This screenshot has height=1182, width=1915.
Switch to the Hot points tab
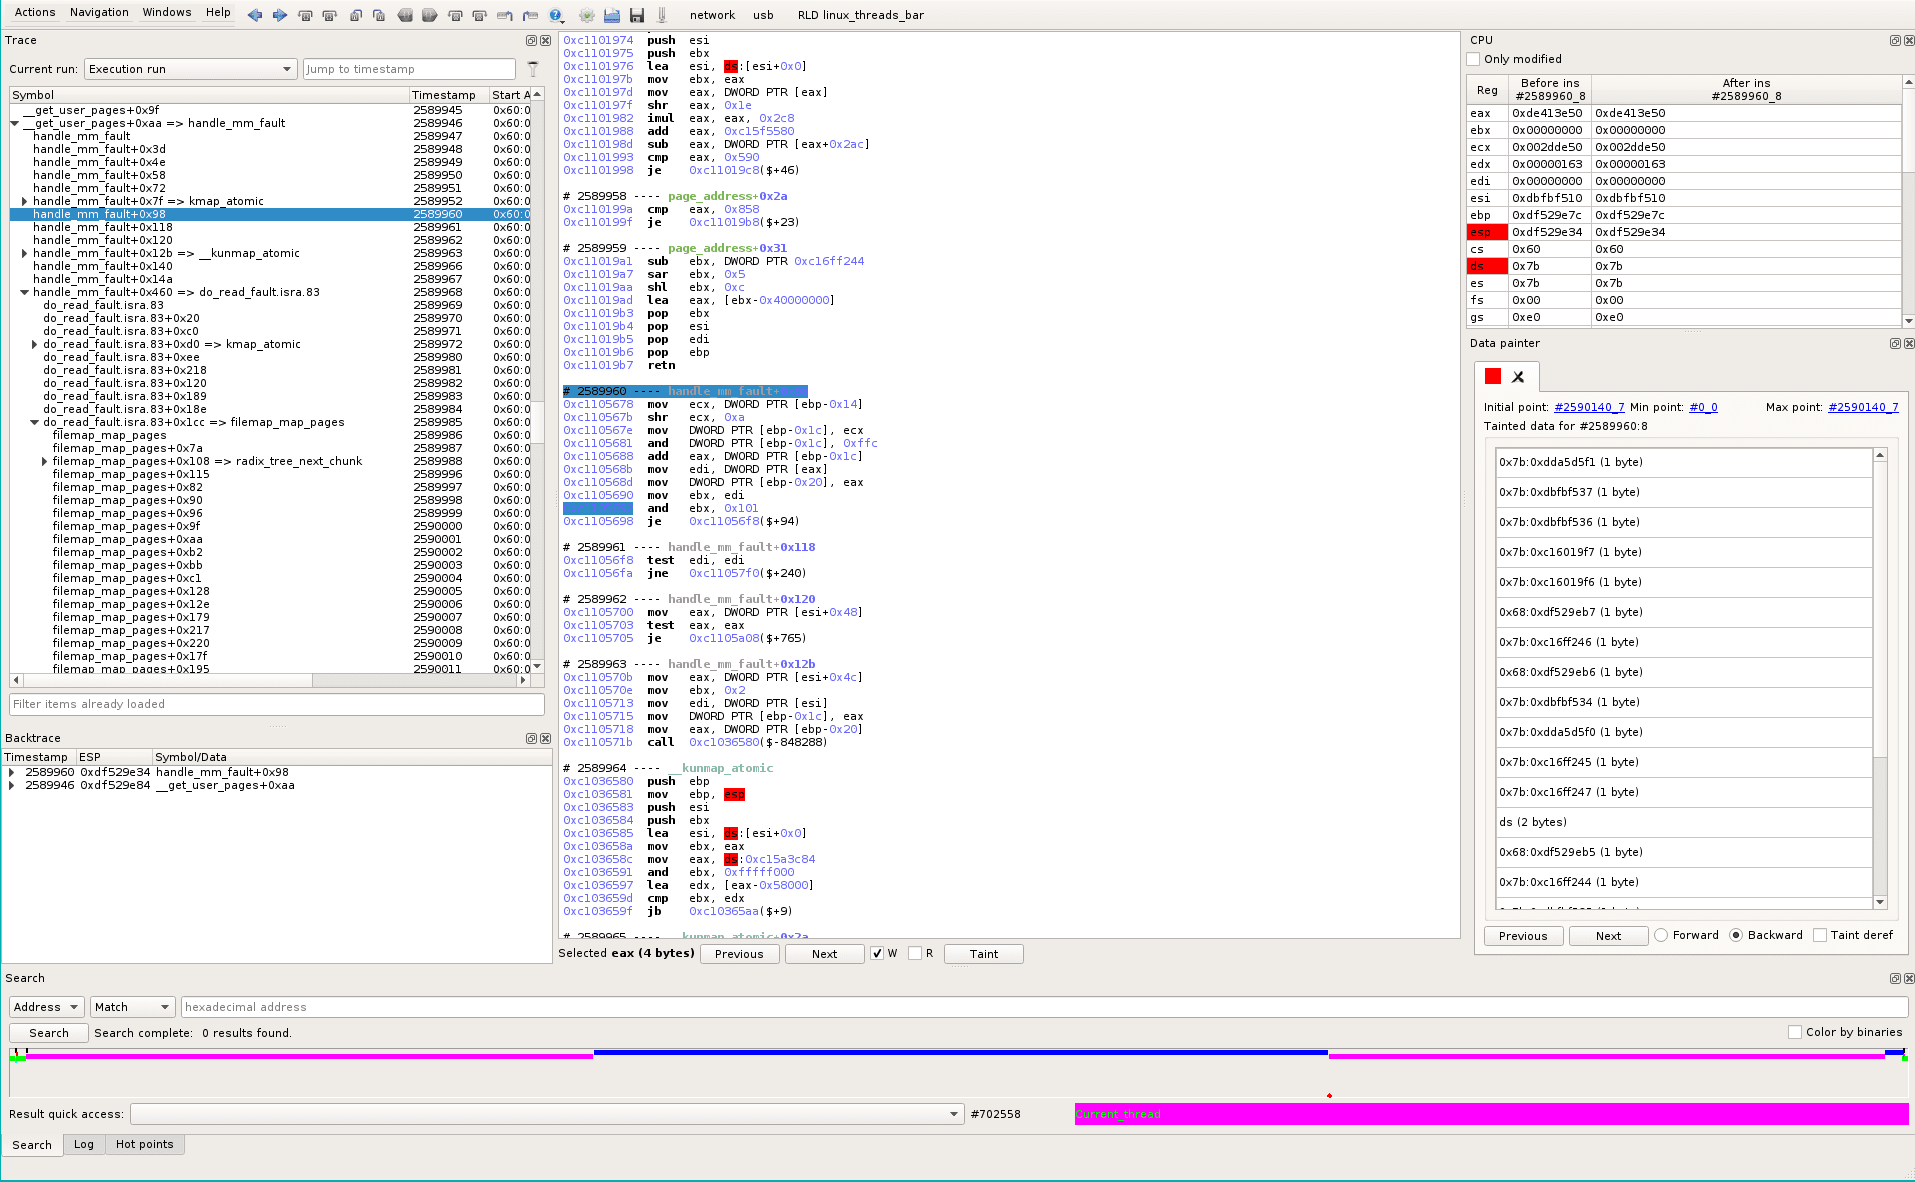tap(145, 1144)
